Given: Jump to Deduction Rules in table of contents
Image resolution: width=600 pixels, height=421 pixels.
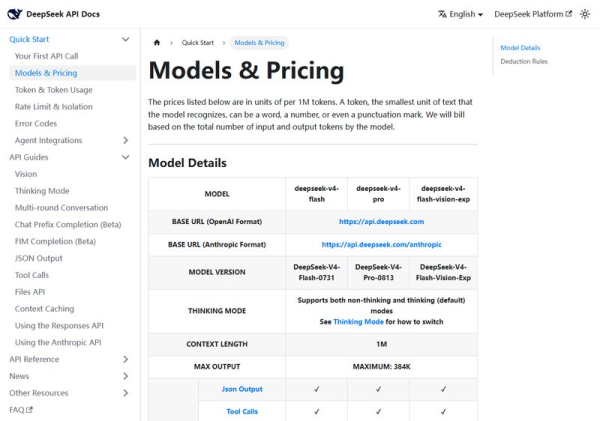Looking at the screenshot, I should click(524, 62).
